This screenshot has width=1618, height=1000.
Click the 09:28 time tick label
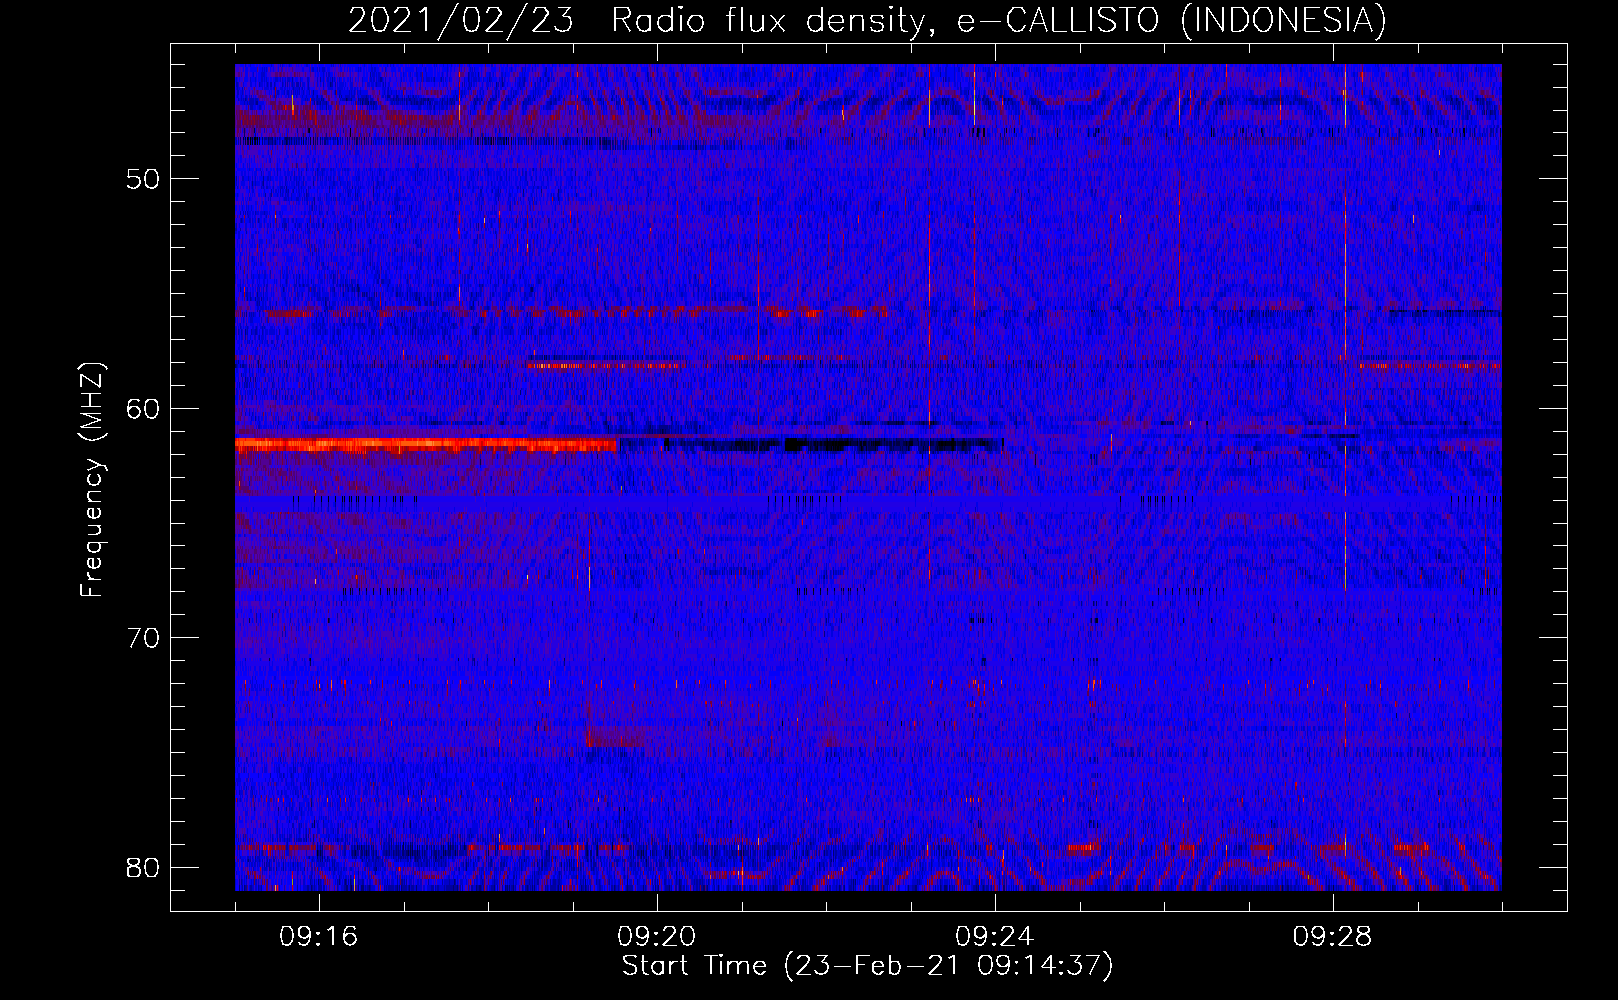[1333, 937]
